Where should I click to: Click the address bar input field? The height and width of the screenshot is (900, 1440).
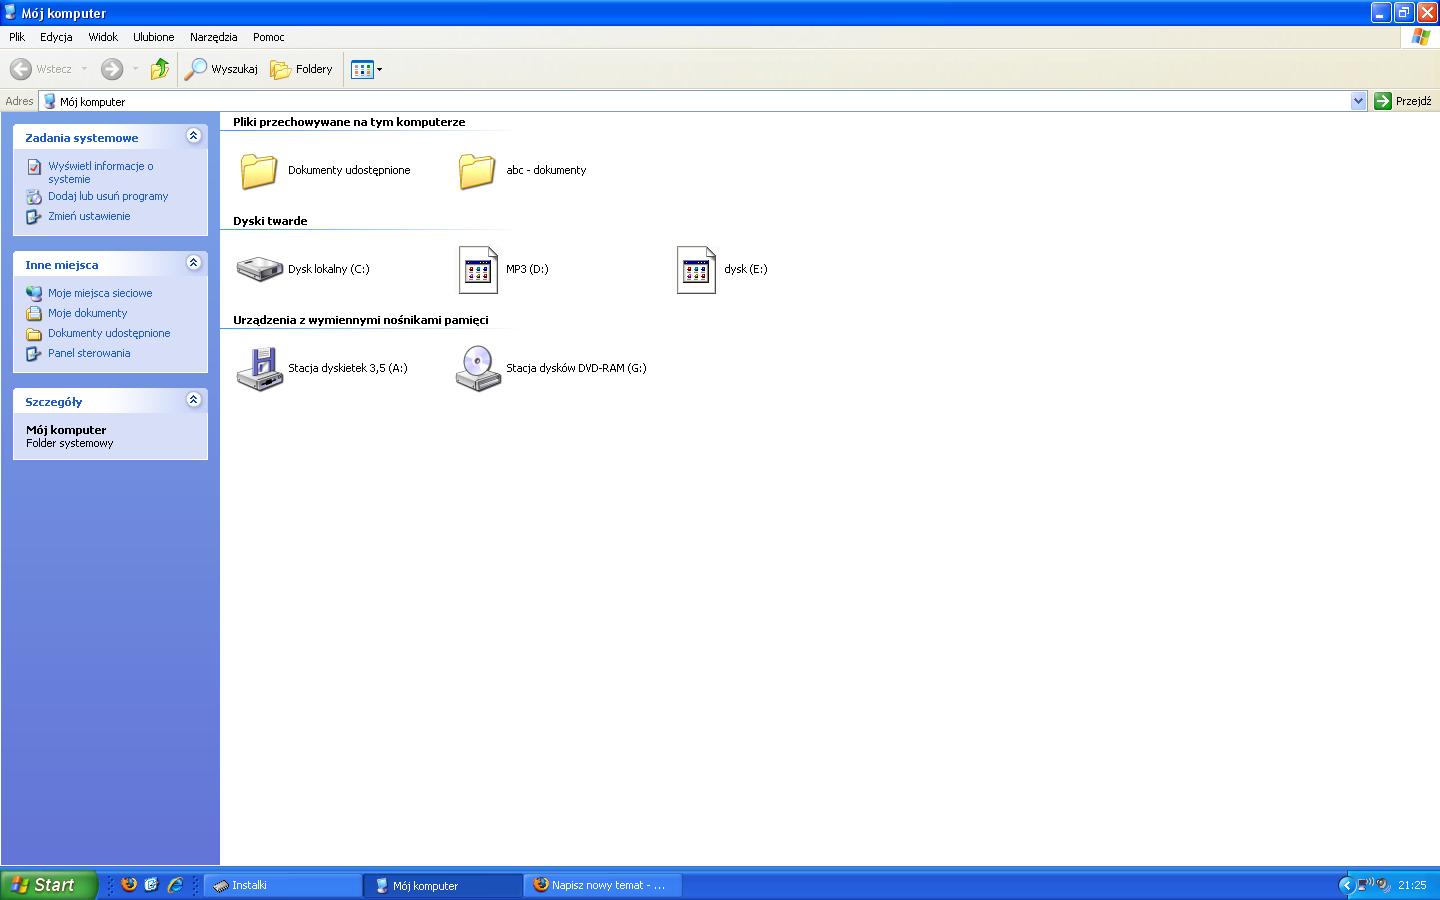pos(702,101)
